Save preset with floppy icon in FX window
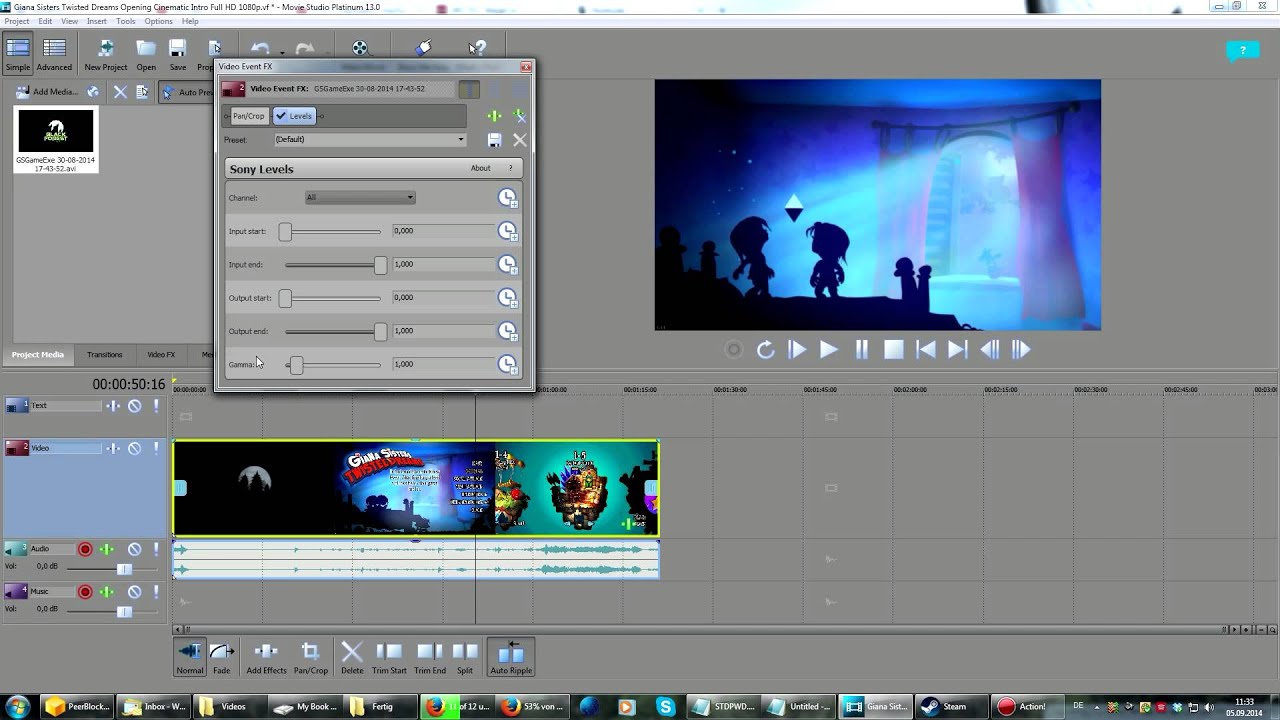This screenshot has height=720, width=1280. pyautogui.click(x=494, y=140)
